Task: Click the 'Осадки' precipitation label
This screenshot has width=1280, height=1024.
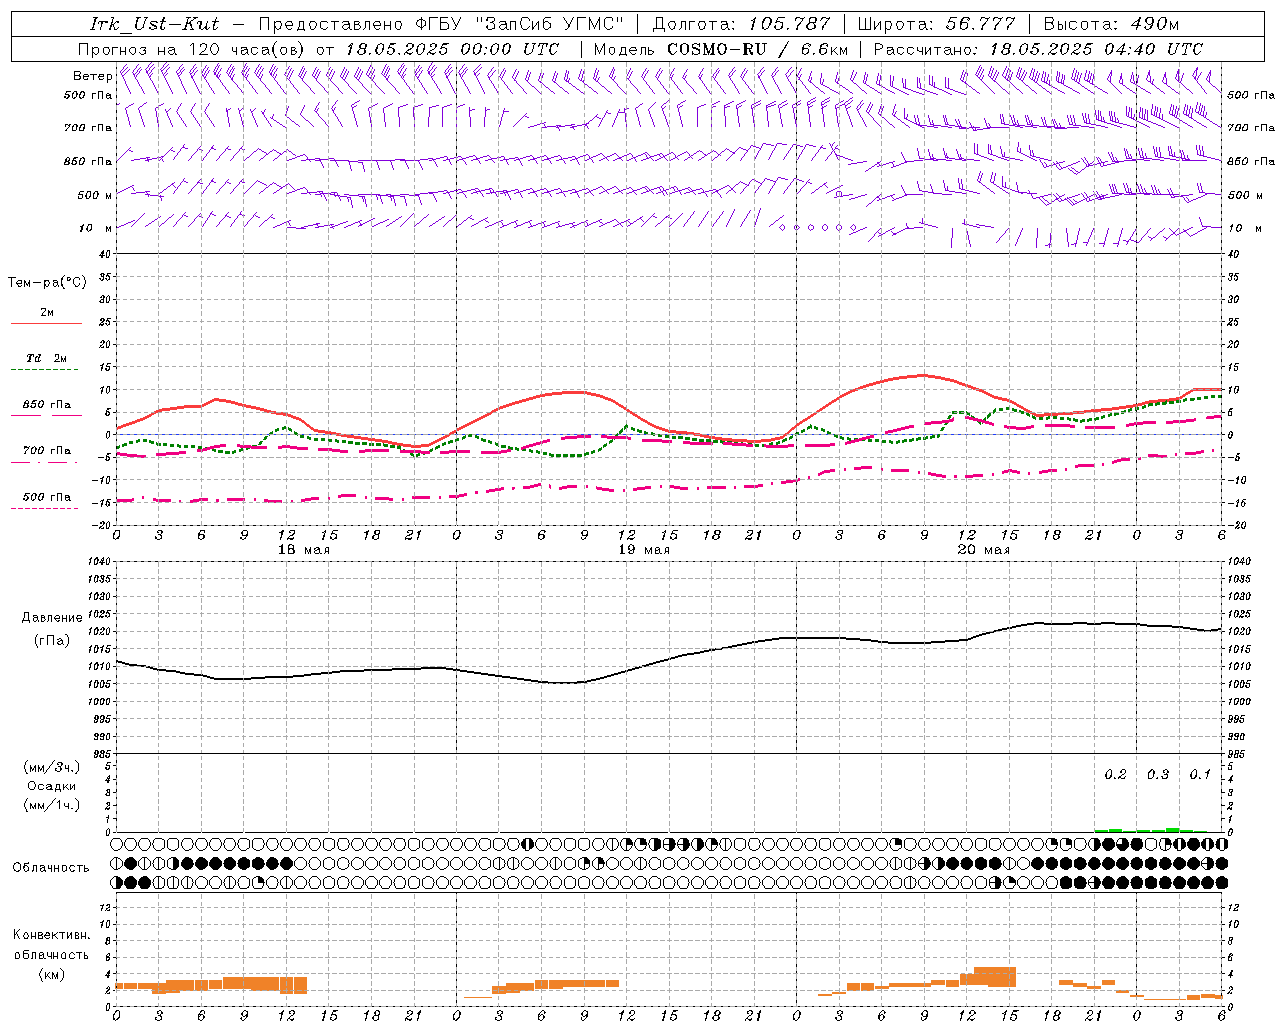Action: pos(52,786)
